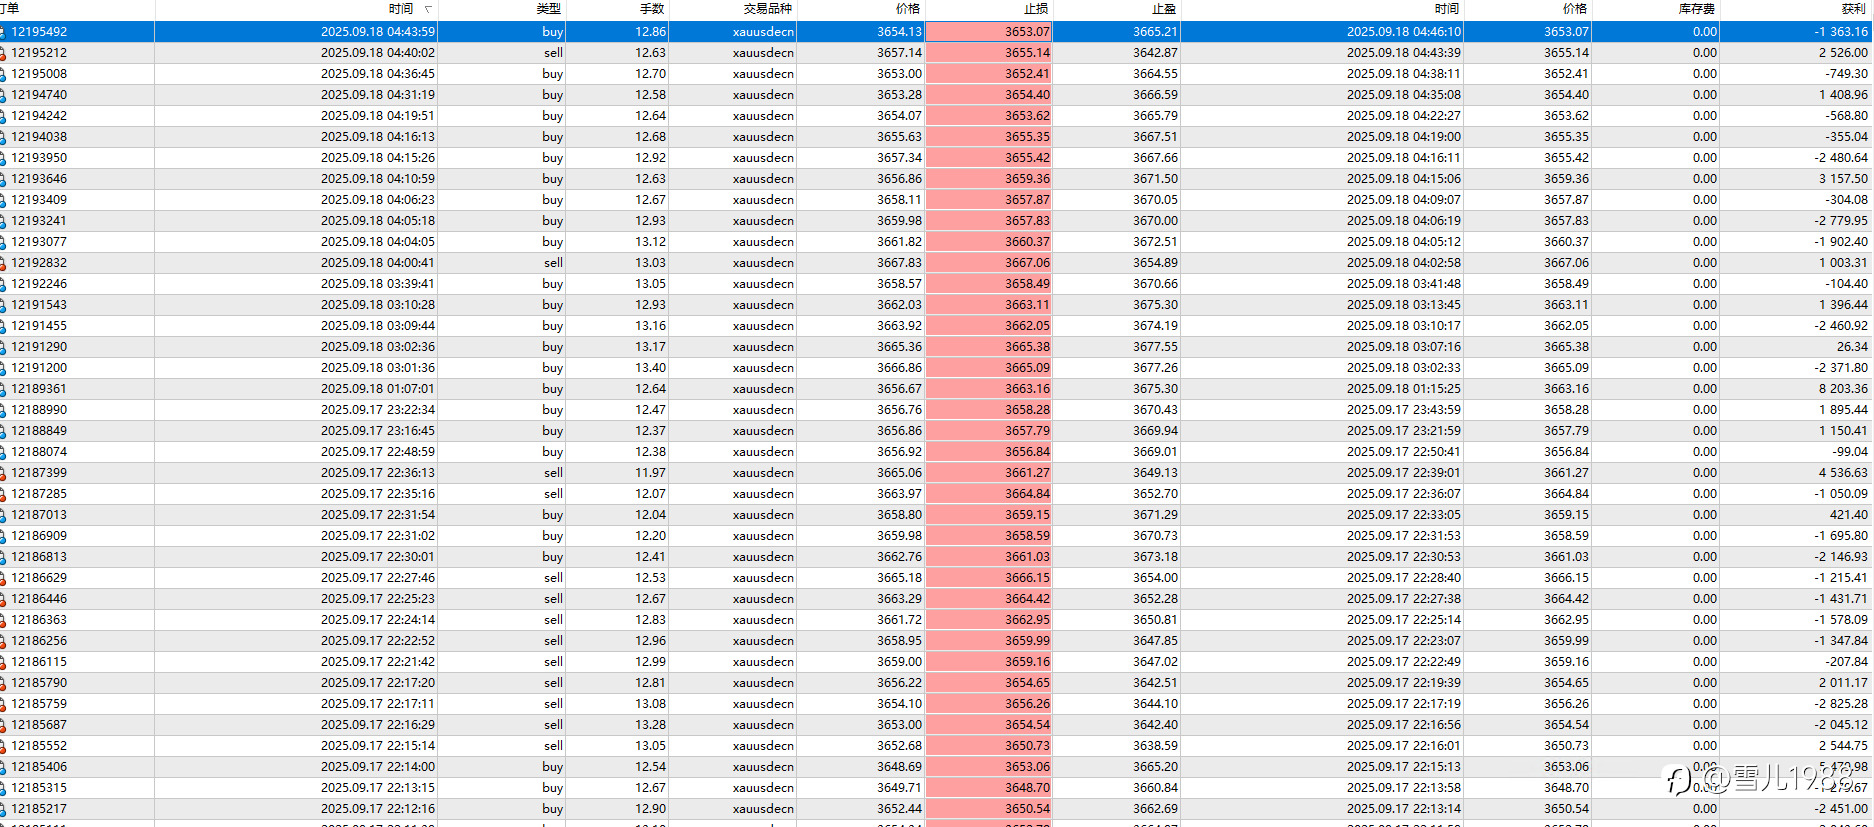Click take-profit value 3671.50
Screen dimensions: 1874x827
(1155, 179)
